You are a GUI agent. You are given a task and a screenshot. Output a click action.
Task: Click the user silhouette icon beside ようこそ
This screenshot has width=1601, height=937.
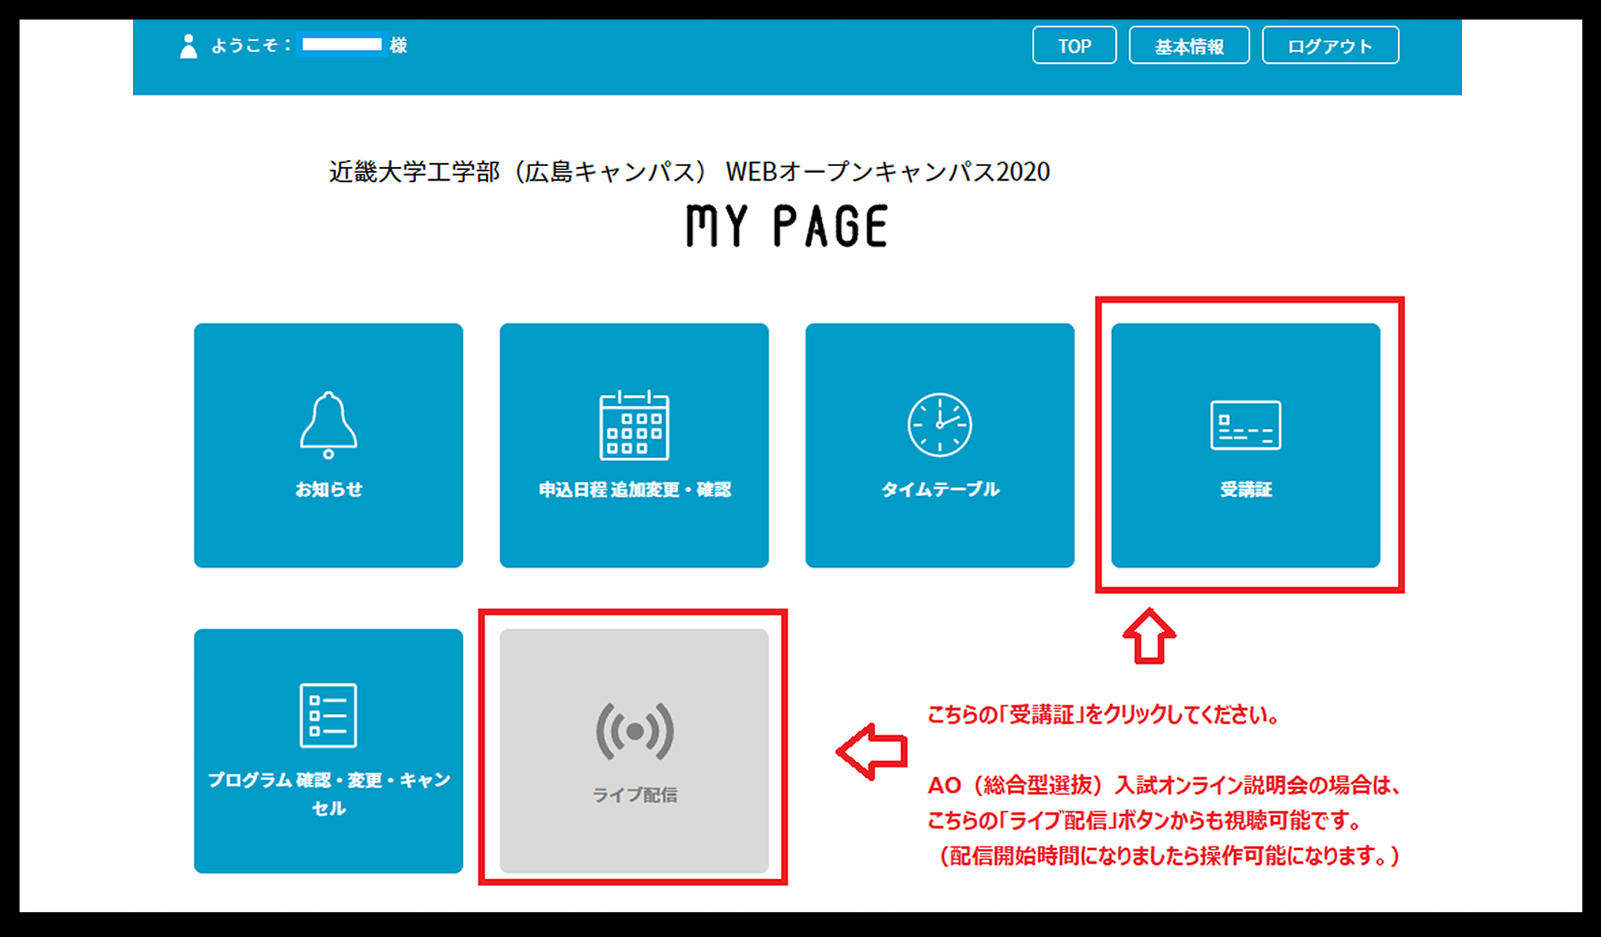coord(188,46)
